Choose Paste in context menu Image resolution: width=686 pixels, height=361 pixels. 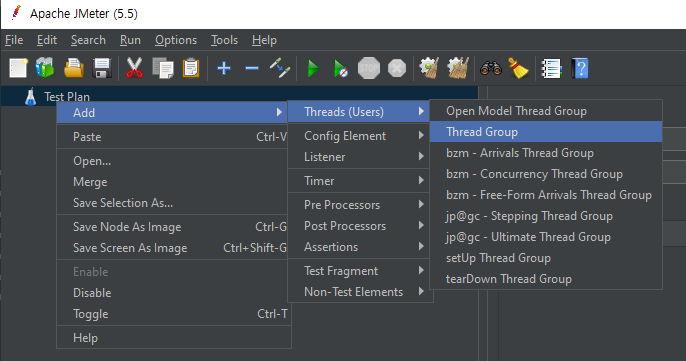pyautogui.click(x=172, y=137)
